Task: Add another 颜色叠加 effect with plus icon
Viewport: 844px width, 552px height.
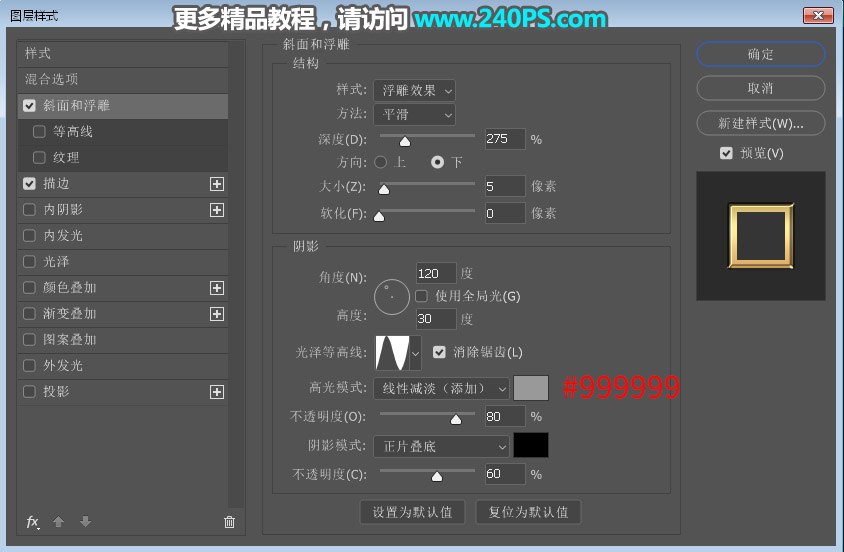Action: coord(216,288)
